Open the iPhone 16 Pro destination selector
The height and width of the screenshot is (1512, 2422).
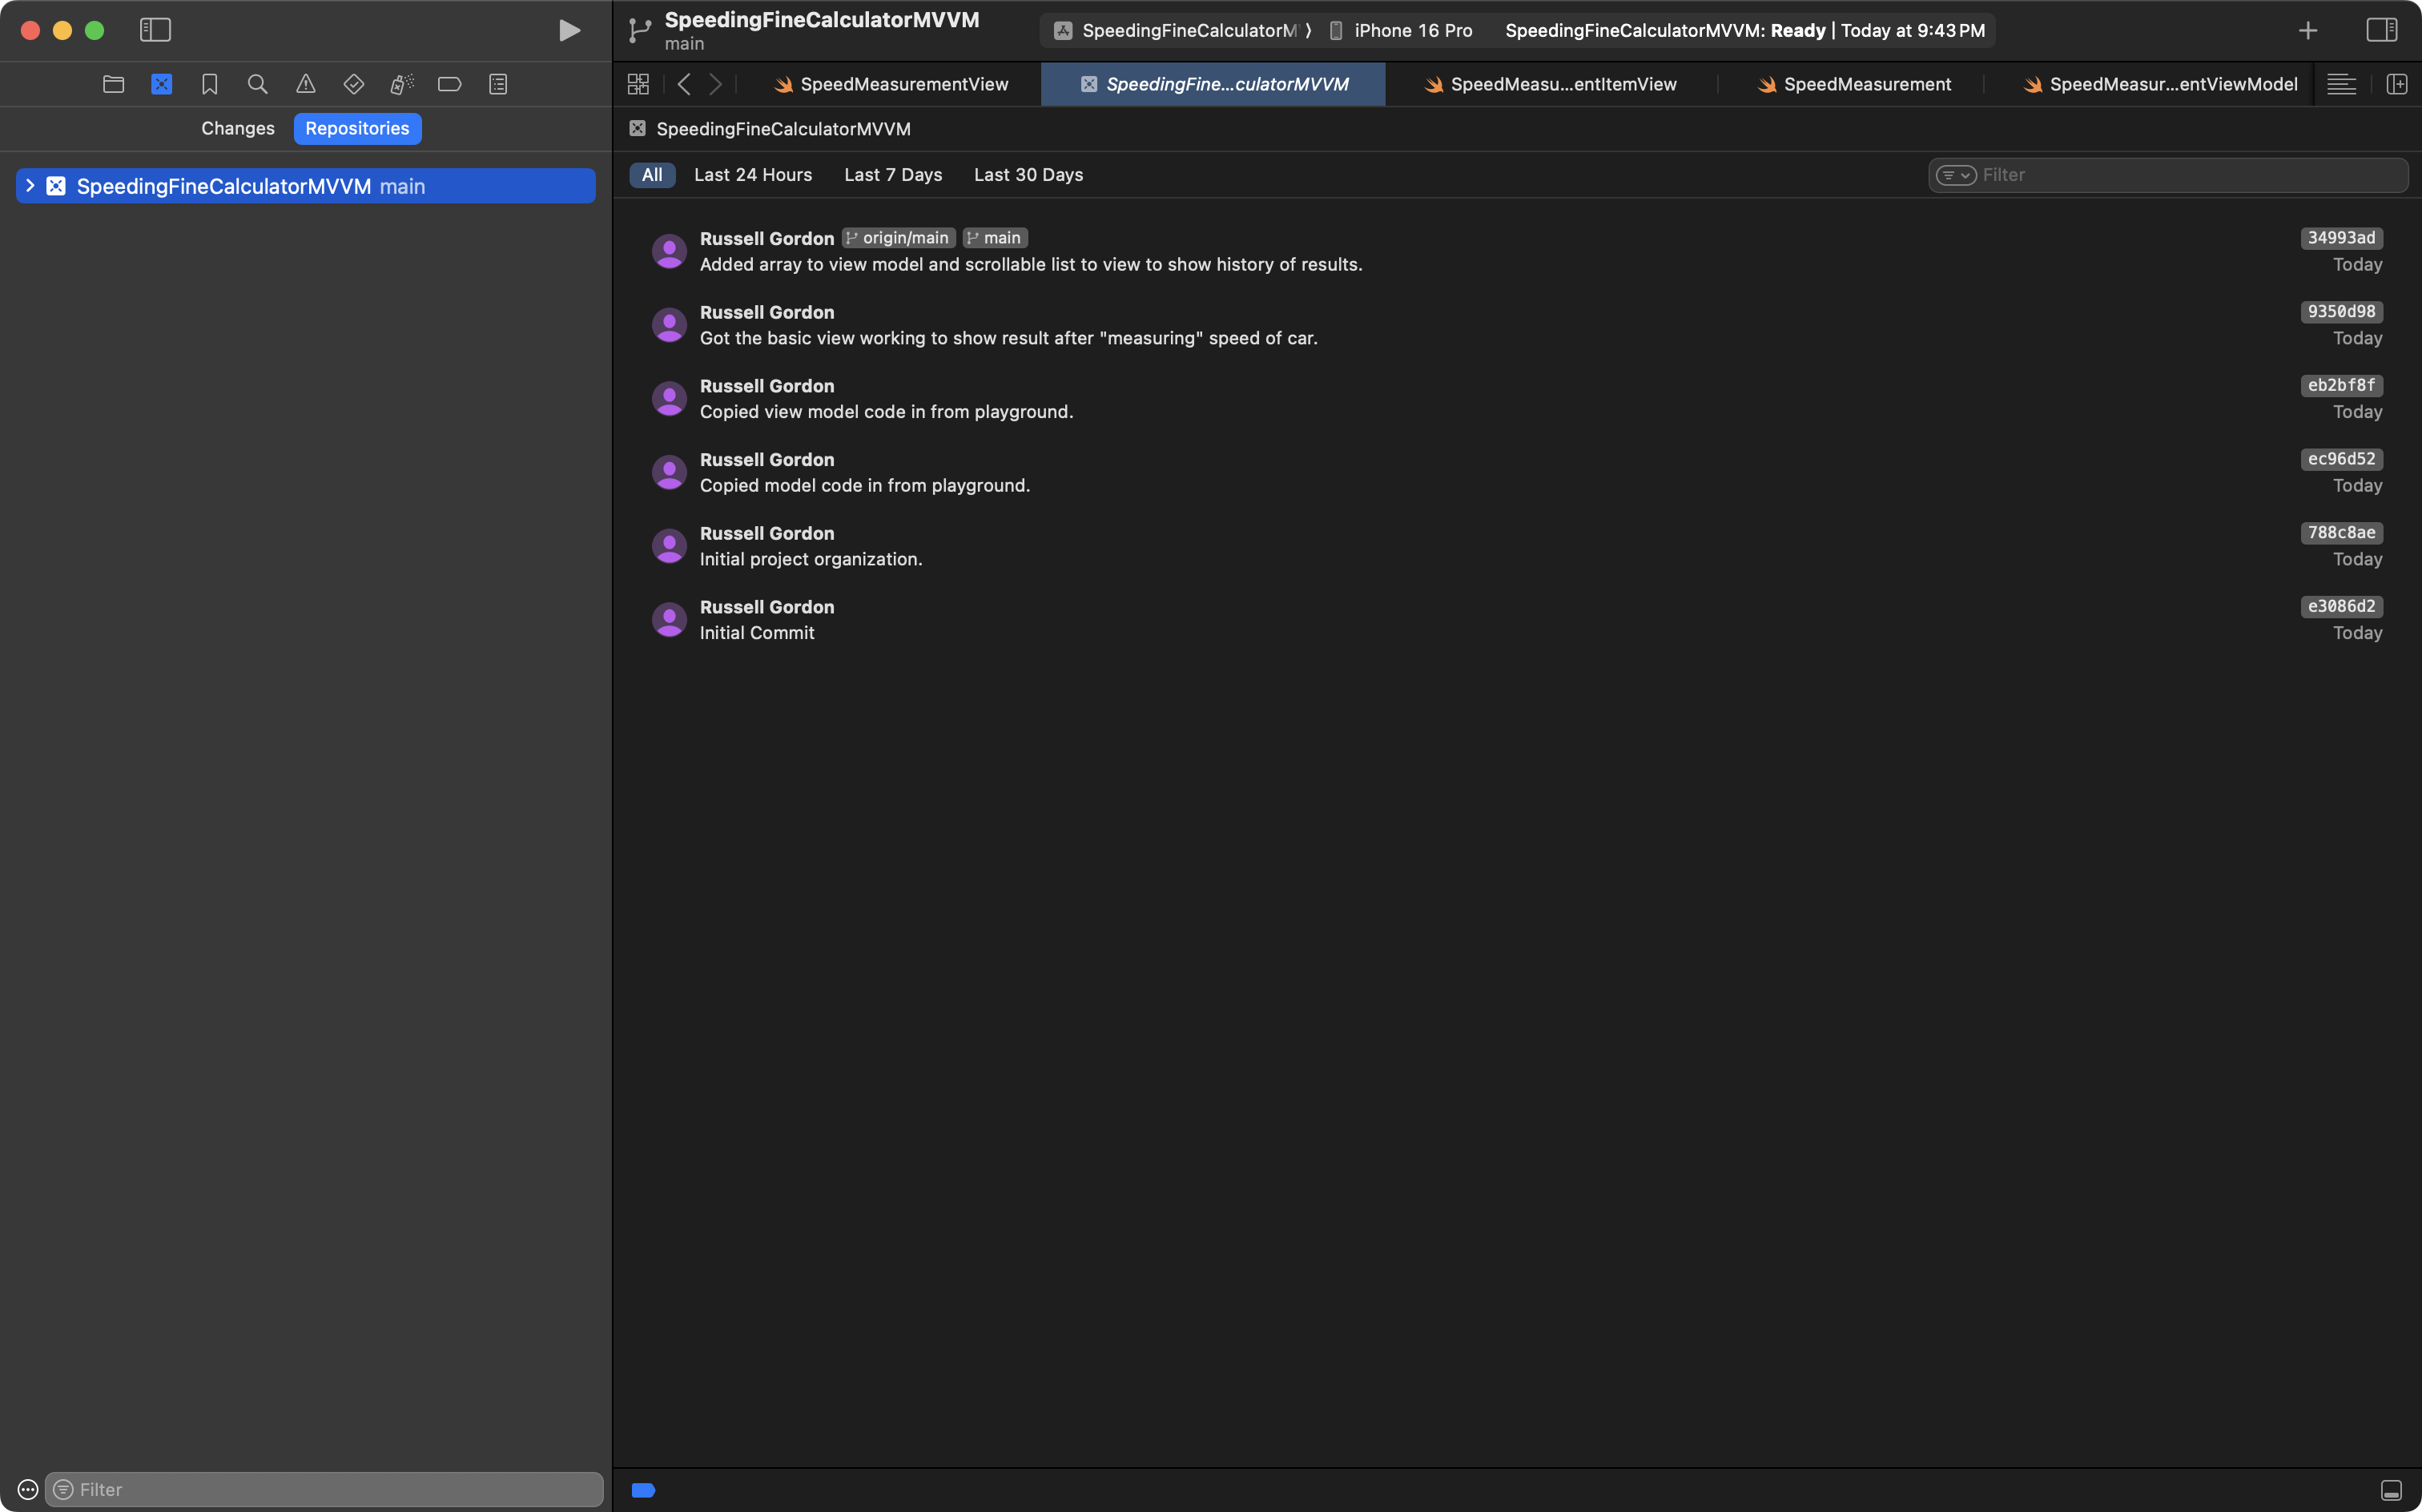(x=1411, y=30)
